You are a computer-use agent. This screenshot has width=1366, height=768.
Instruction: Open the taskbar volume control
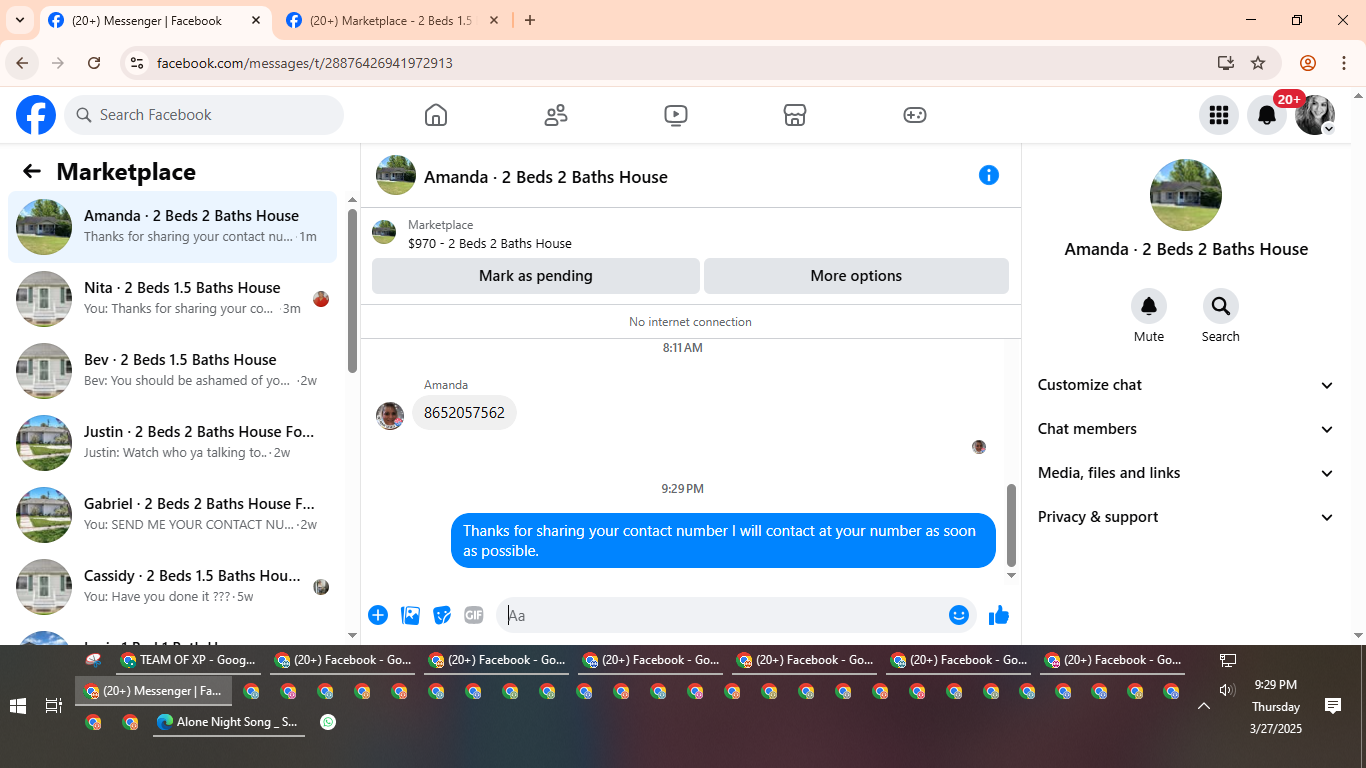point(1227,690)
